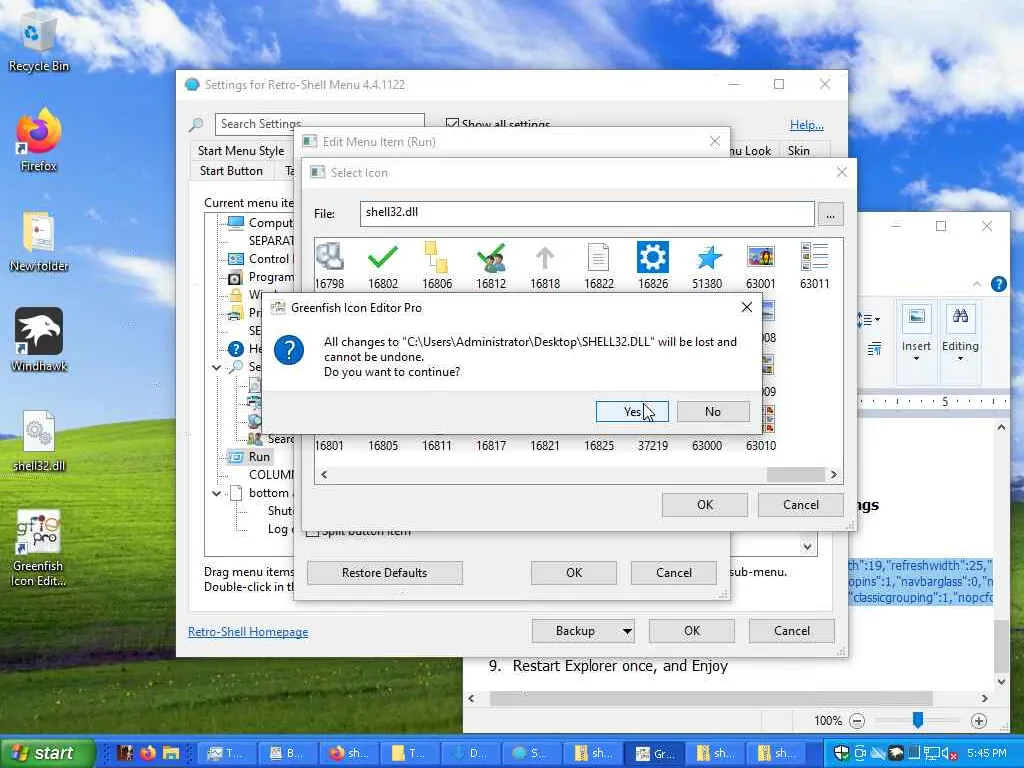This screenshot has width=1024, height=768.
Task: Click the WordPad paragraph settings icon
Action: [874, 349]
